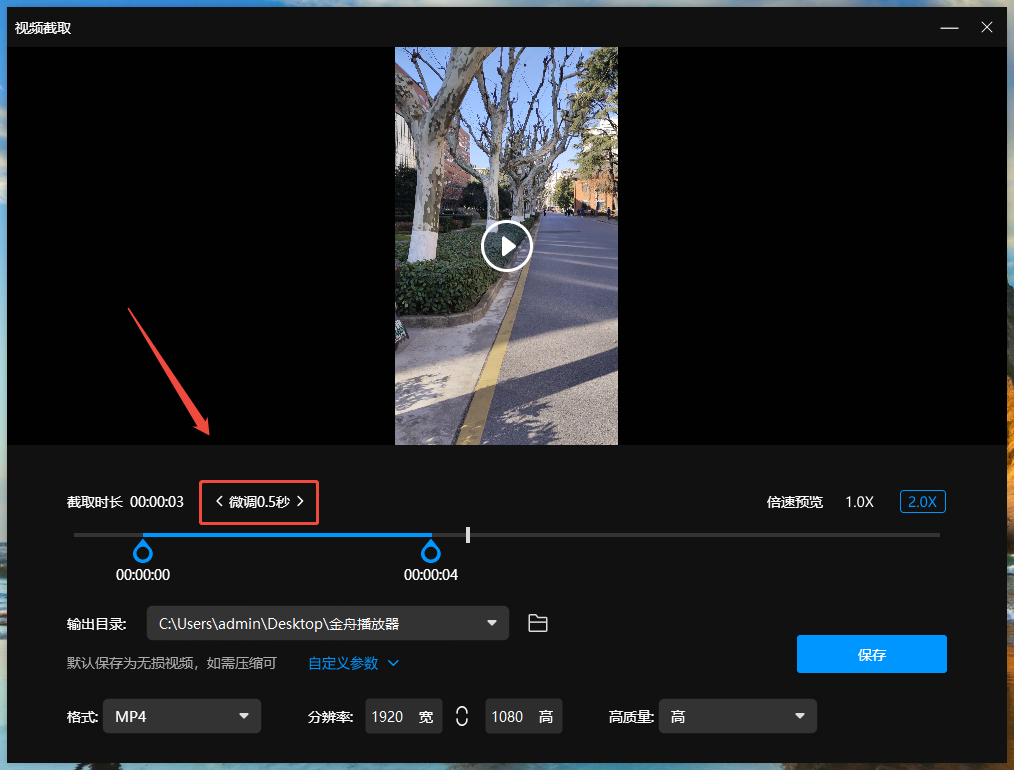Select 2.0X preview speed

(922, 502)
